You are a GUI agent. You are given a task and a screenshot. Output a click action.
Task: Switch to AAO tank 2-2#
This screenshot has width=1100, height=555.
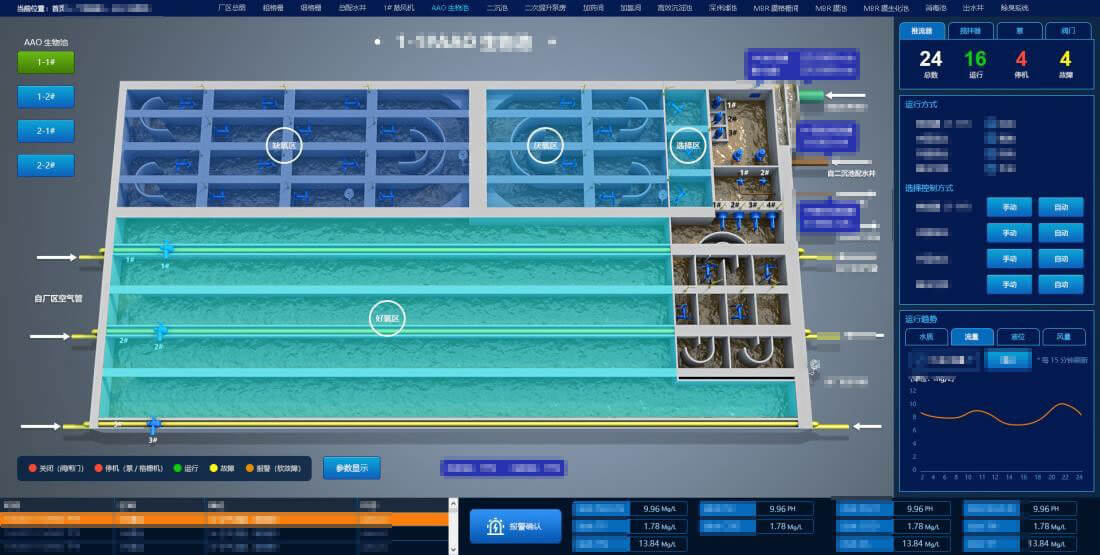click(x=46, y=166)
